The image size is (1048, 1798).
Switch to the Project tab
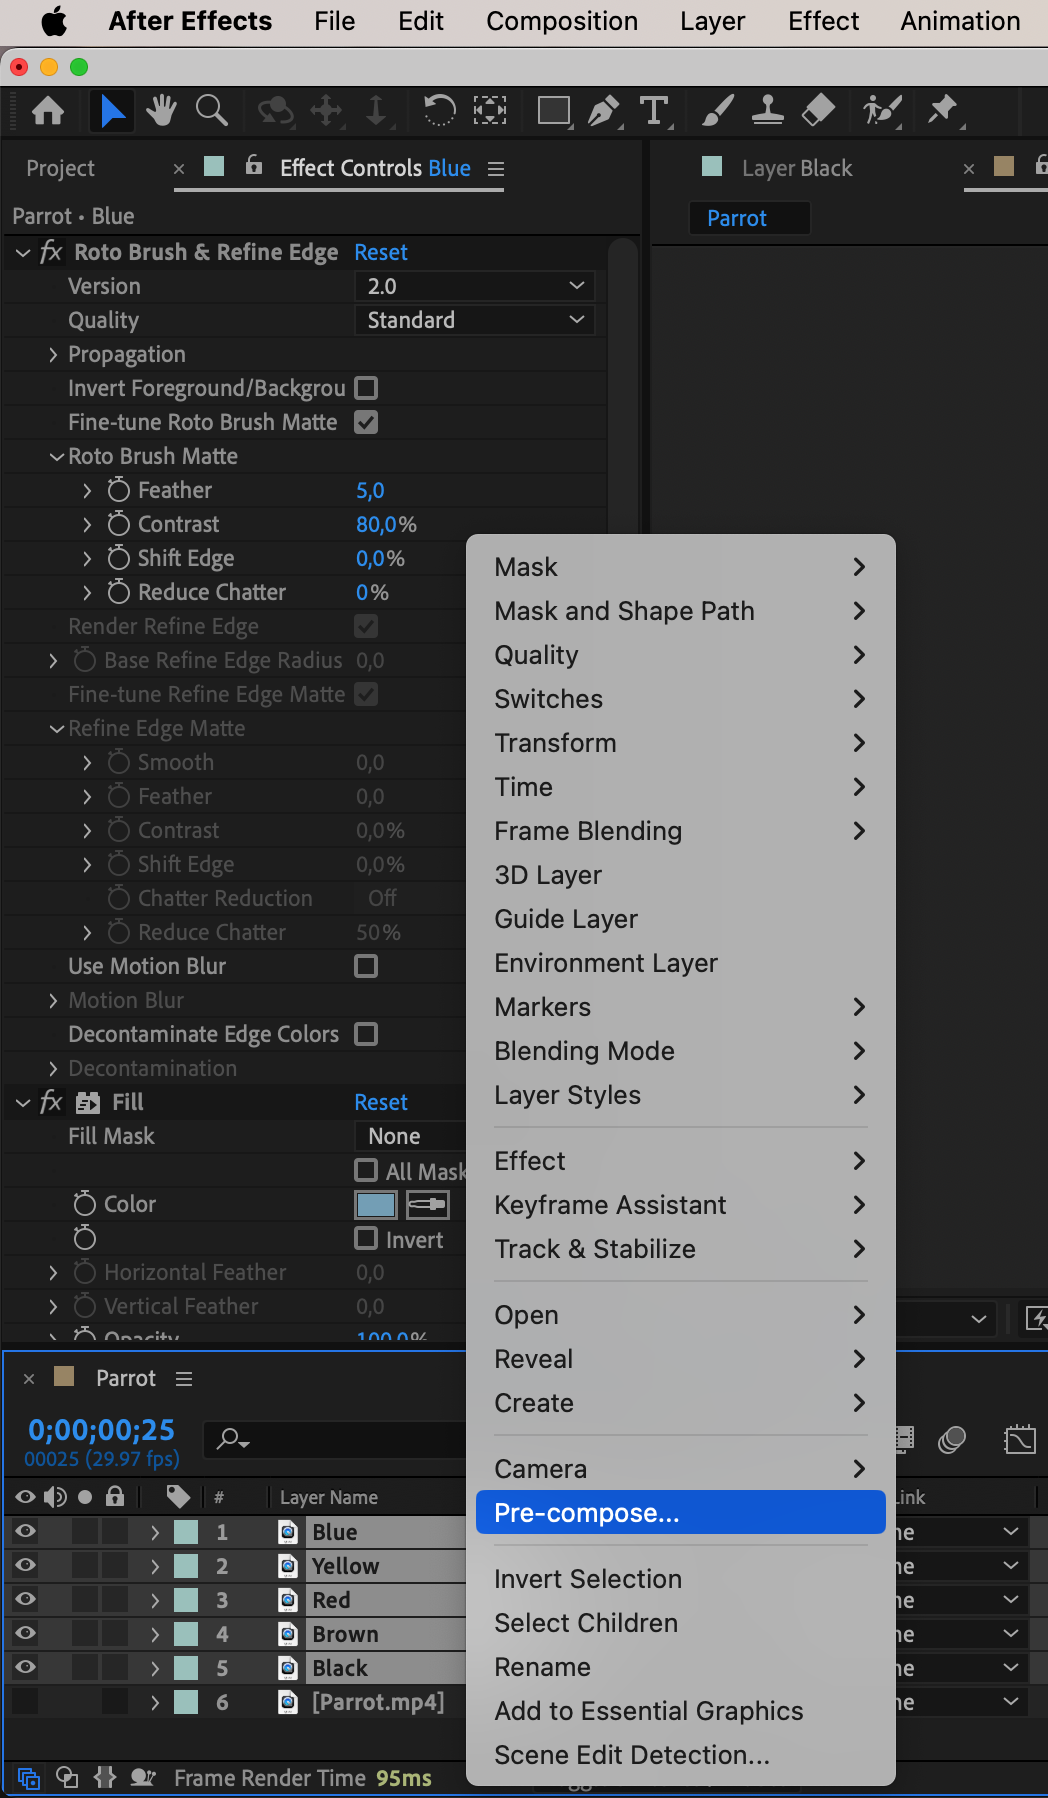pyautogui.click(x=61, y=168)
